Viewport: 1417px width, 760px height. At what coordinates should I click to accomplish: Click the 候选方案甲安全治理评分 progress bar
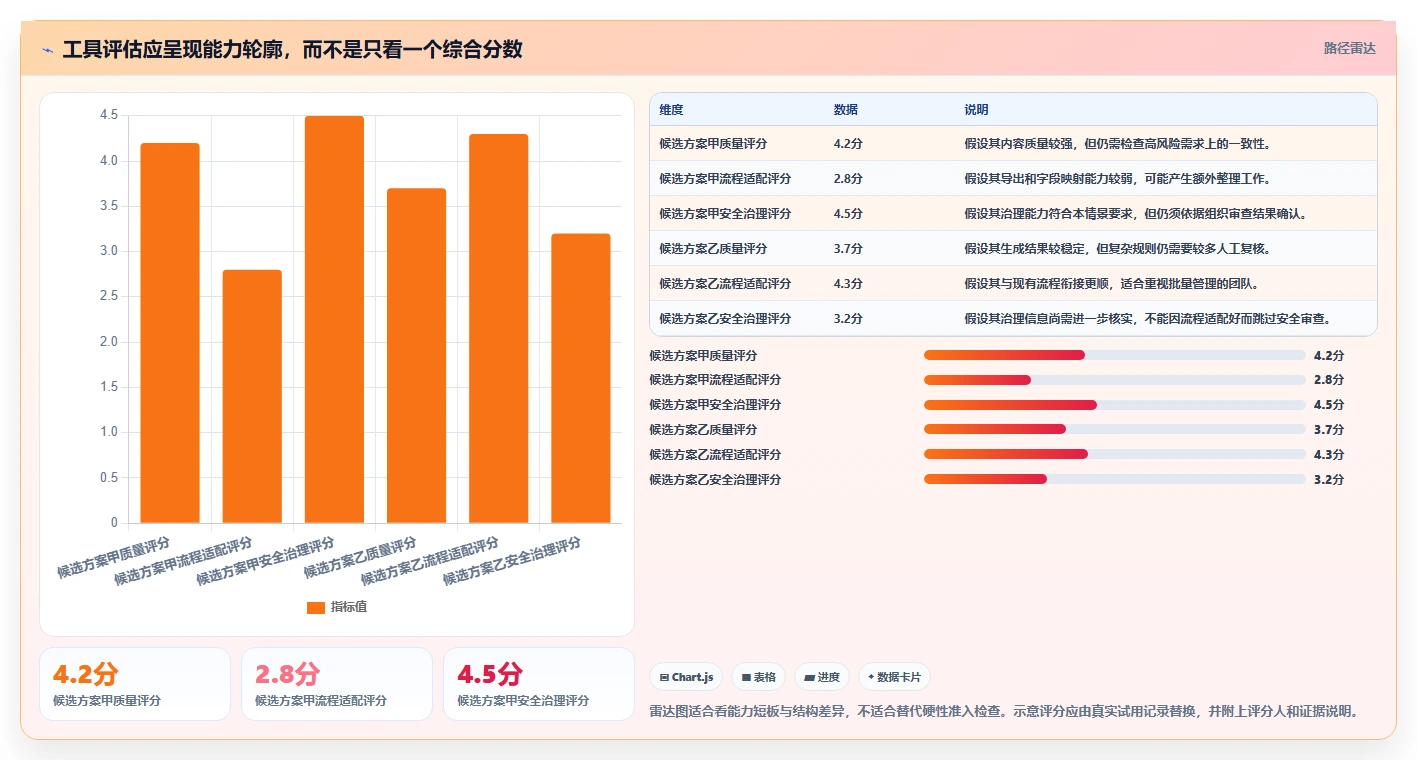(1115, 405)
